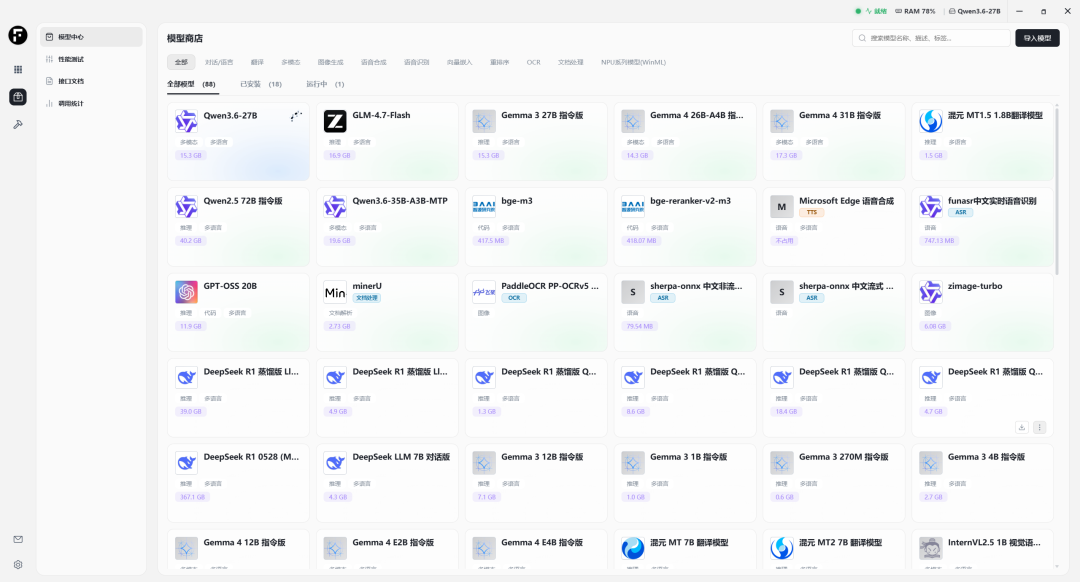The image size is (1080, 582).
Task: Open the Gemma 3 270M 指令版 card title
Action: [844, 457]
